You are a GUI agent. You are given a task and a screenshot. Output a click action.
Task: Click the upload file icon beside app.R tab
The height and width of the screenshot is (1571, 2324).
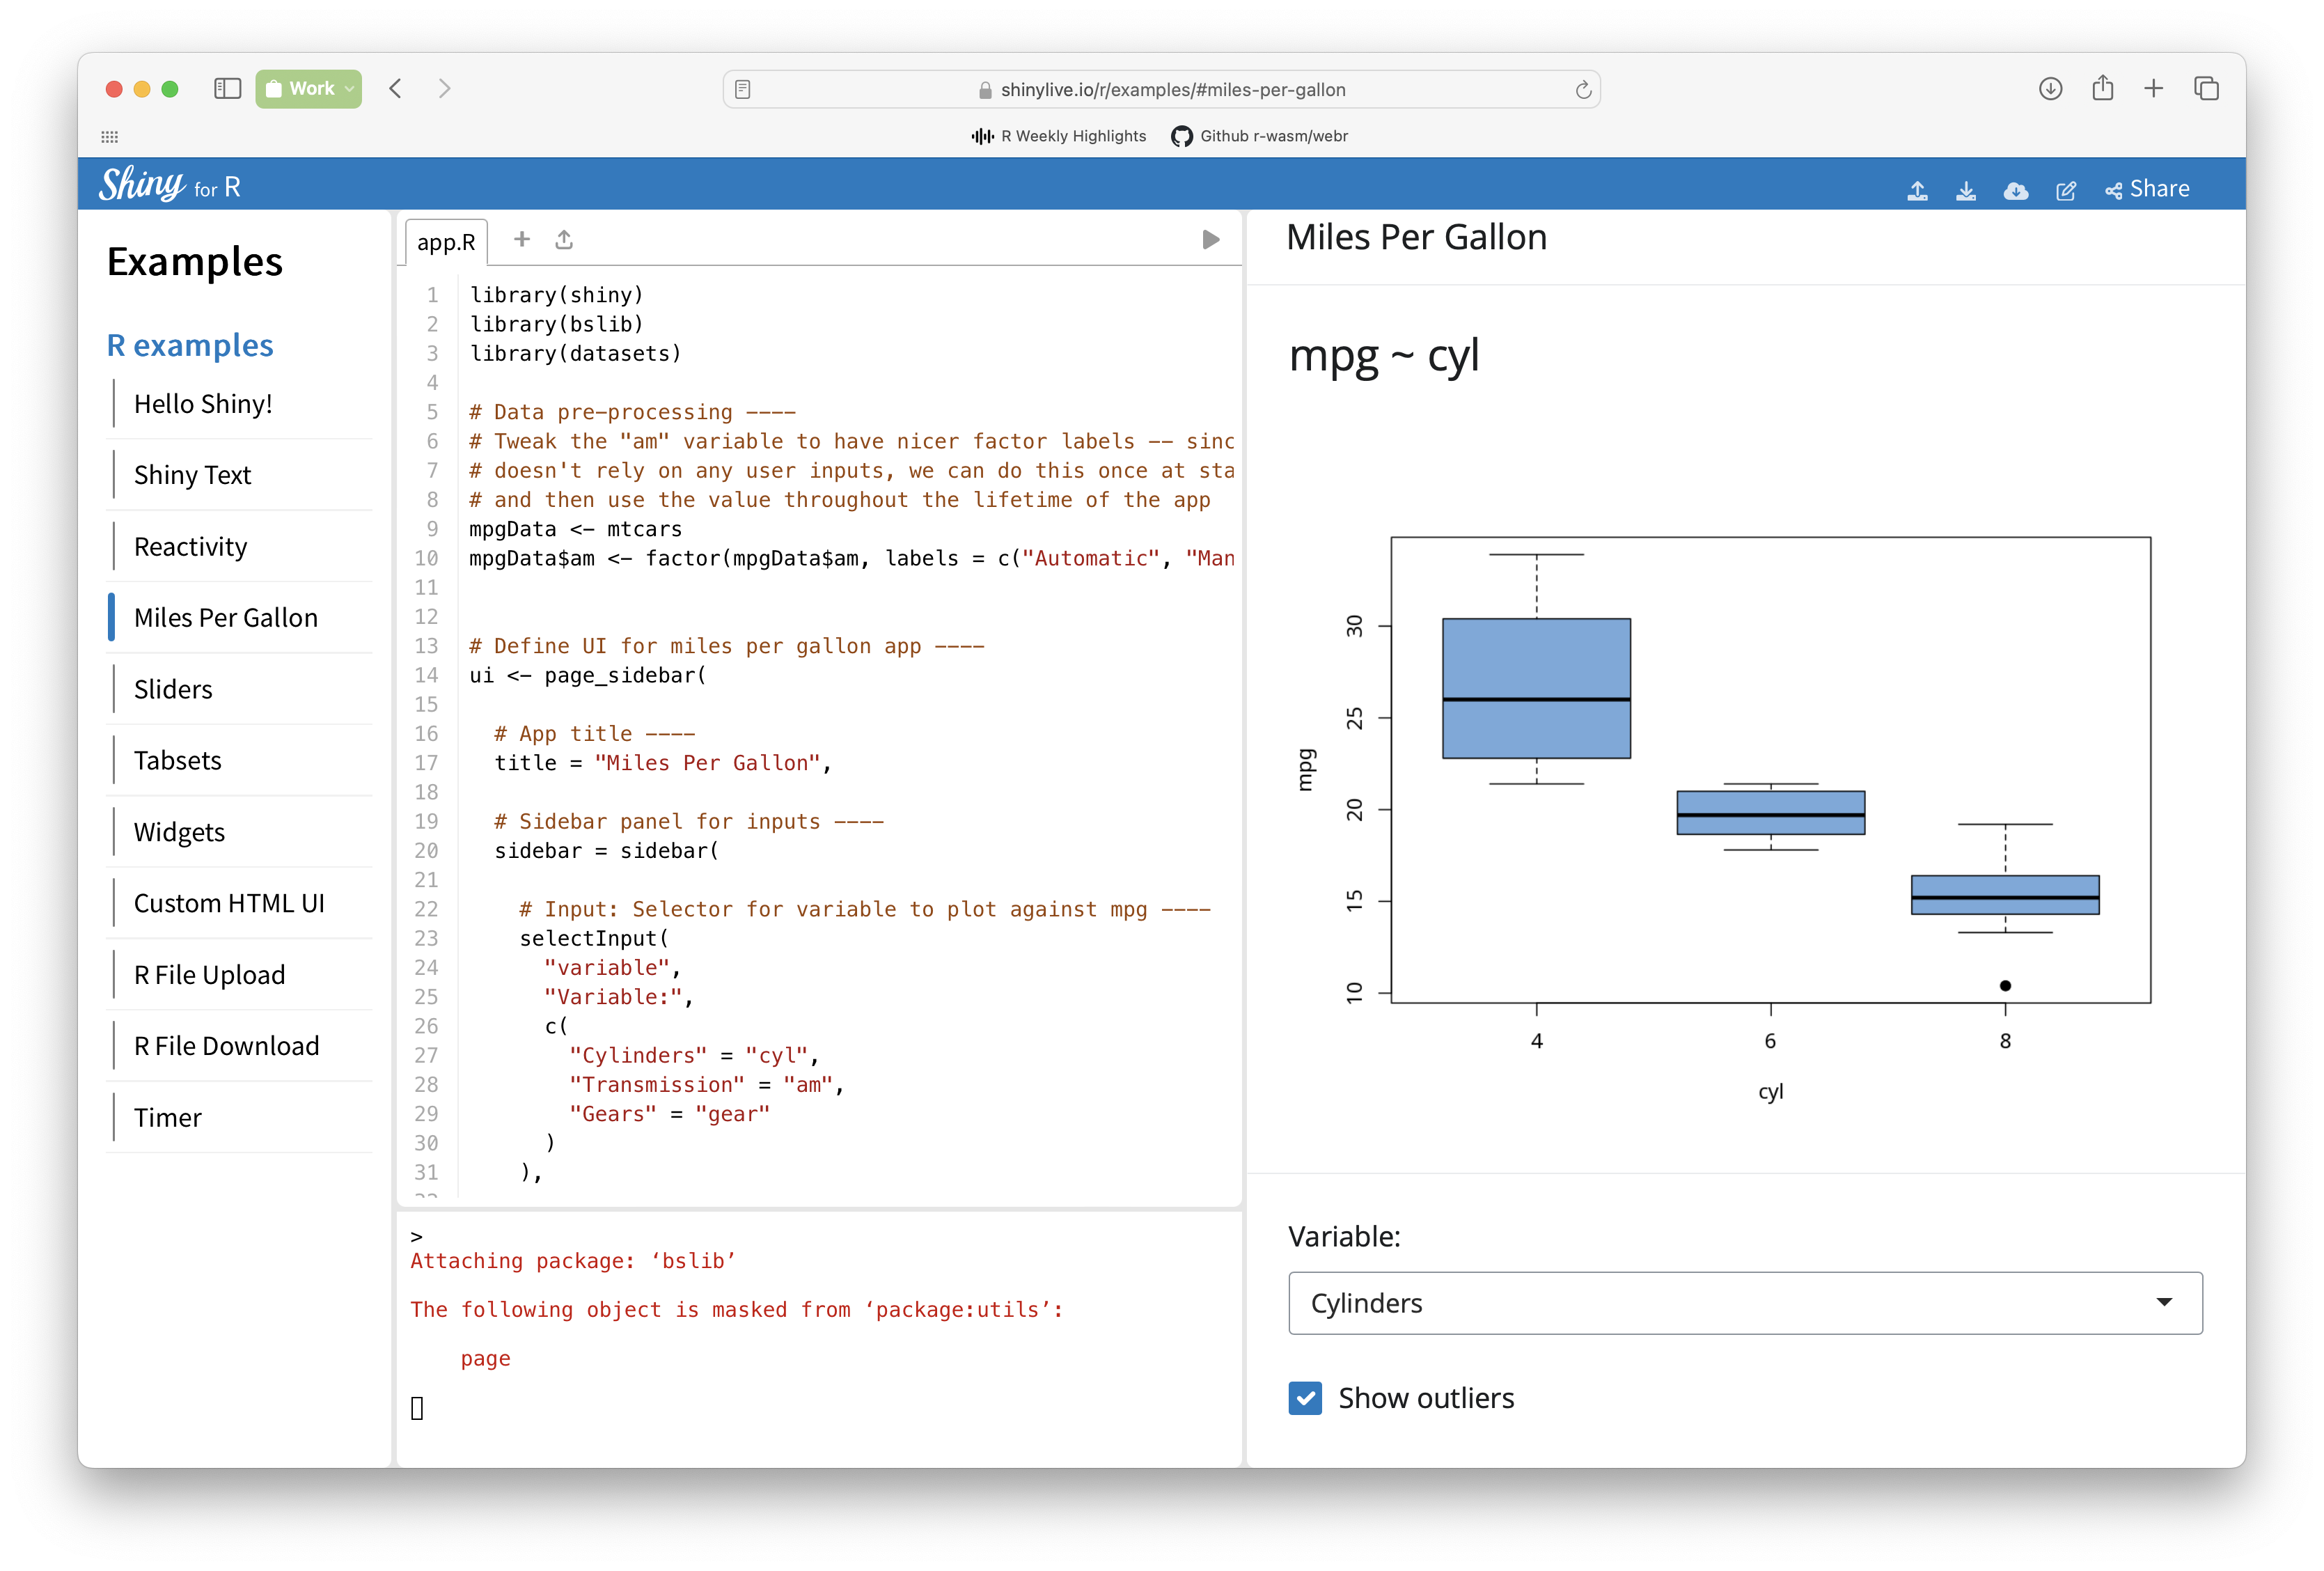564,239
